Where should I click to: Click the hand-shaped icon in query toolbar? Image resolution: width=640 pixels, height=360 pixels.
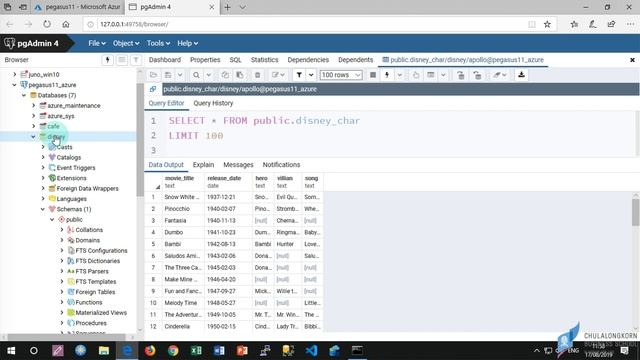[x=416, y=75]
